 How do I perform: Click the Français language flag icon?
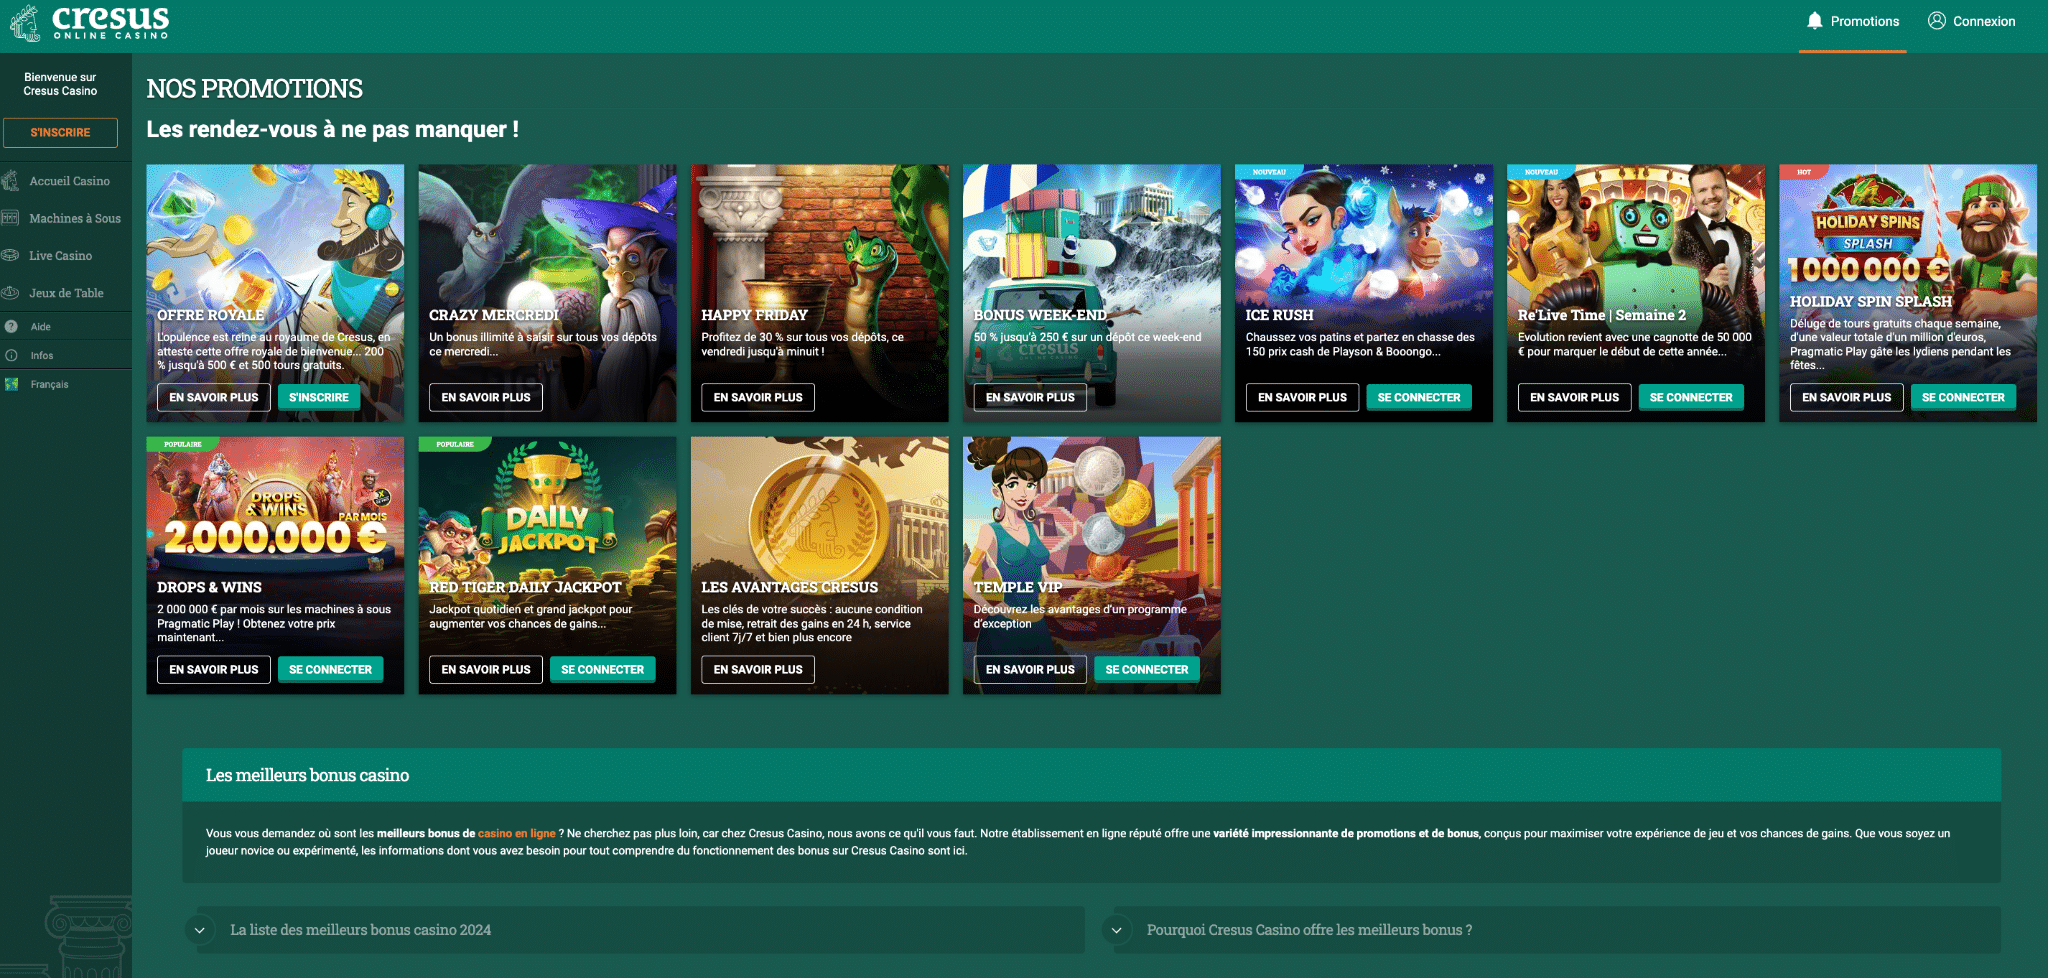pyautogui.click(x=11, y=384)
